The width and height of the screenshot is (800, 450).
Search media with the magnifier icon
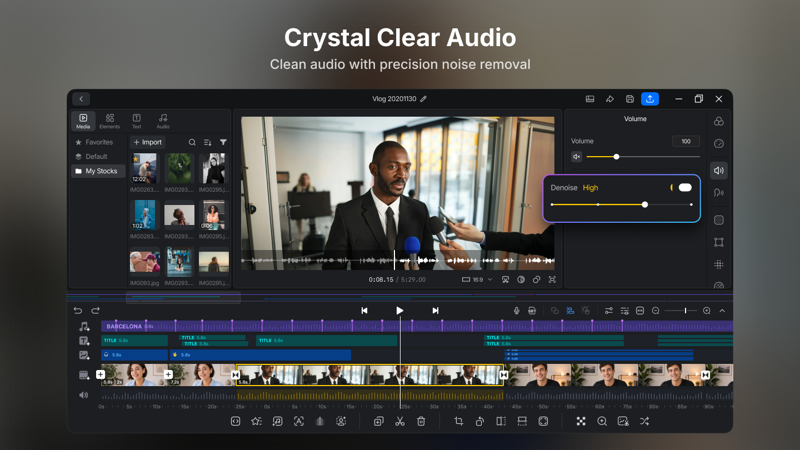click(x=192, y=142)
